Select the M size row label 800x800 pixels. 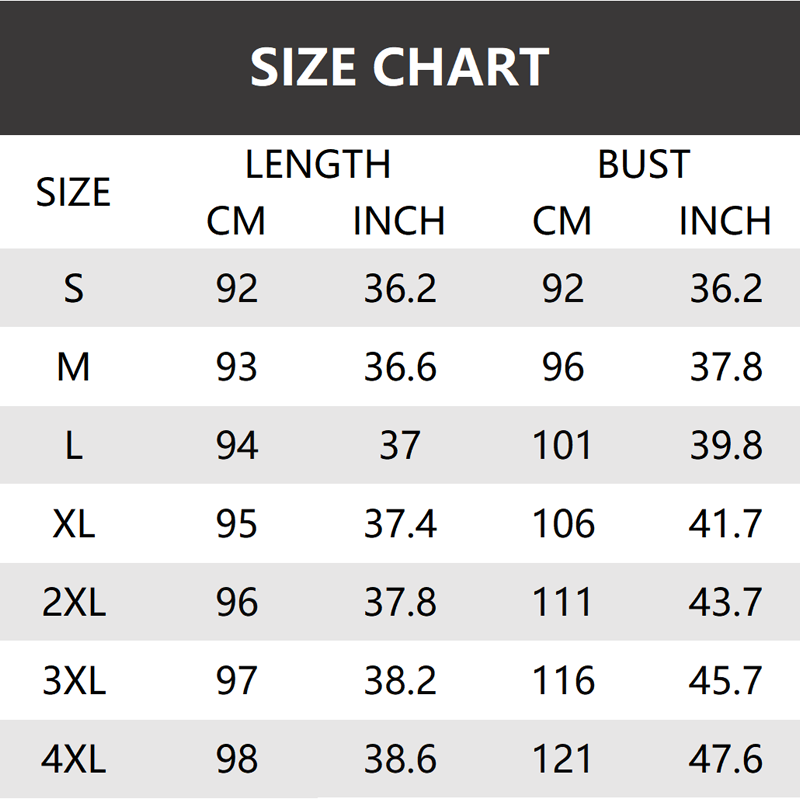(73, 367)
